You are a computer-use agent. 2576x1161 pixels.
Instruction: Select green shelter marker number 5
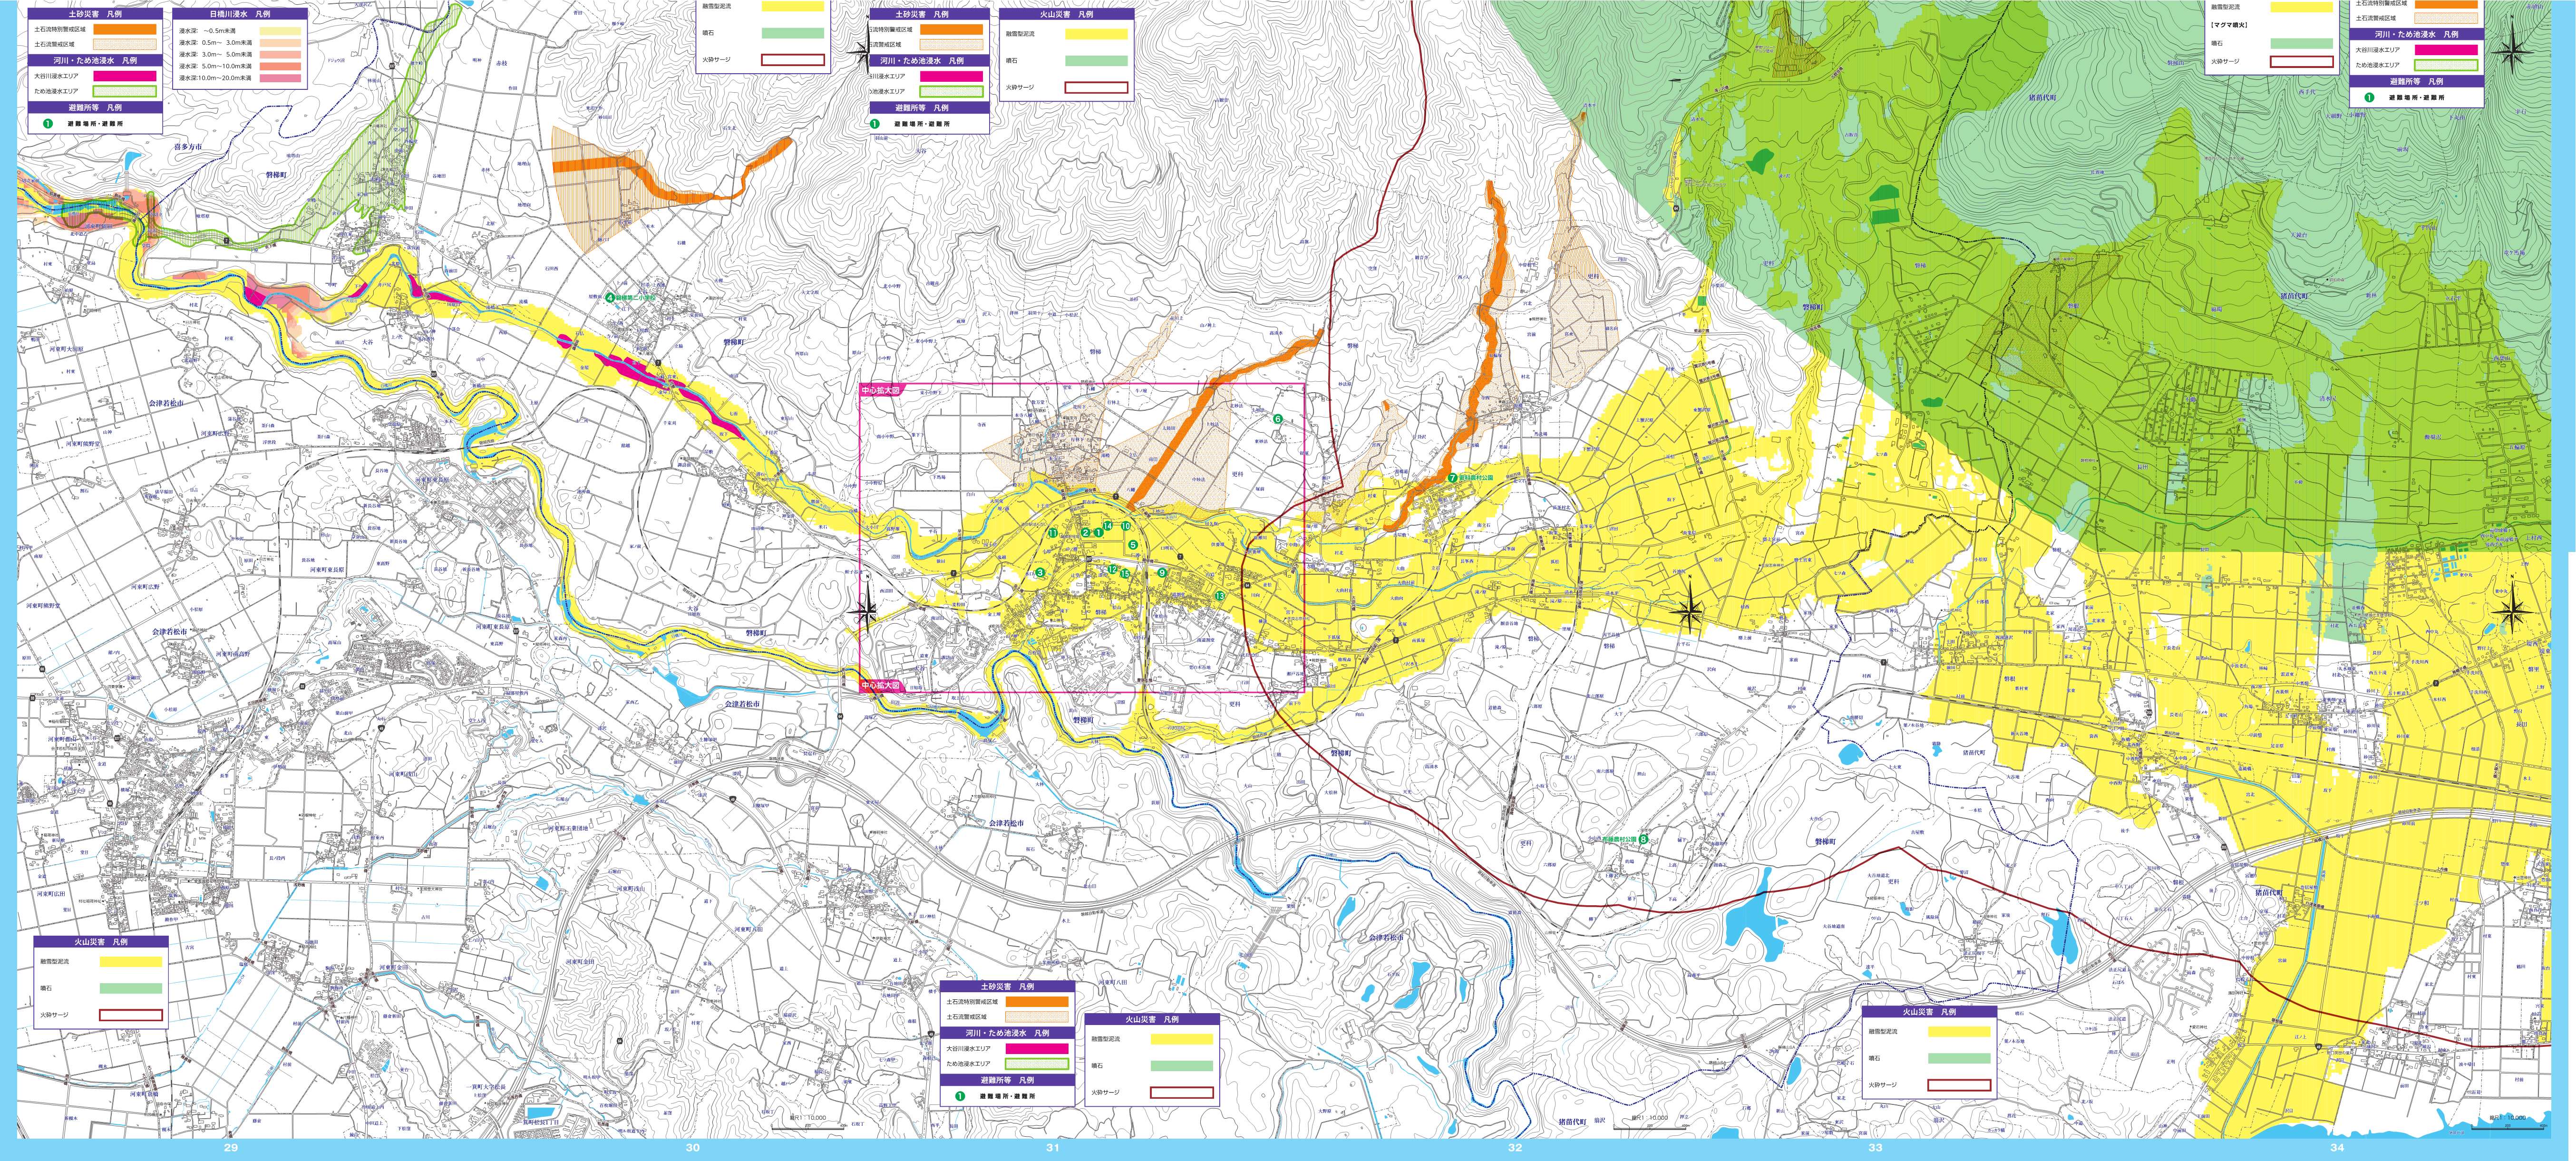click(x=1133, y=545)
